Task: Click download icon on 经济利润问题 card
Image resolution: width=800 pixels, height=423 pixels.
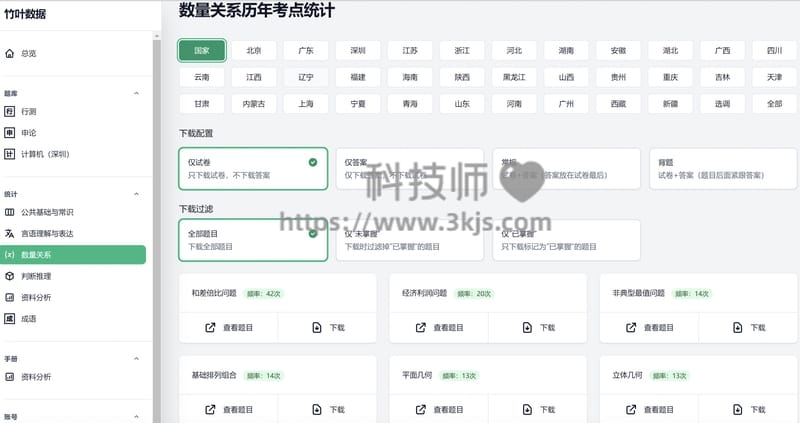Action: pyautogui.click(x=527, y=328)
